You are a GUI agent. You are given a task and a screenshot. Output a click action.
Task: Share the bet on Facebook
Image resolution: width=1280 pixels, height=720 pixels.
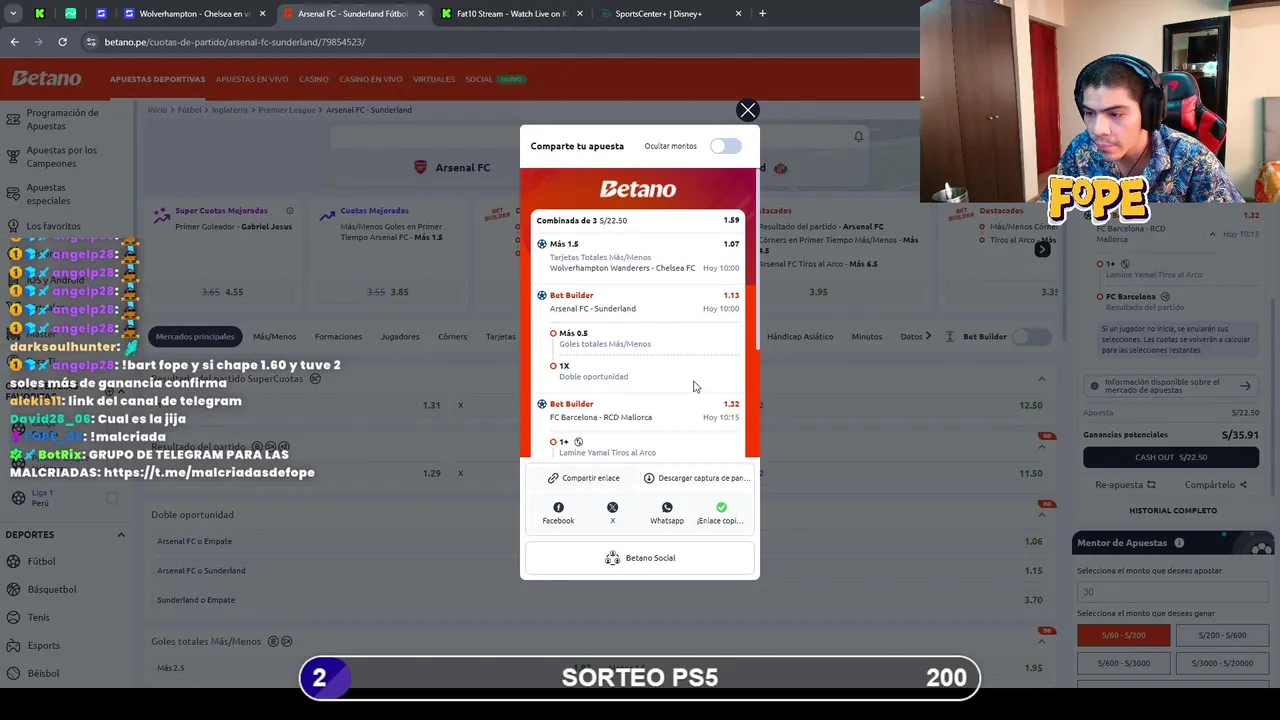[x=558, y=513]
